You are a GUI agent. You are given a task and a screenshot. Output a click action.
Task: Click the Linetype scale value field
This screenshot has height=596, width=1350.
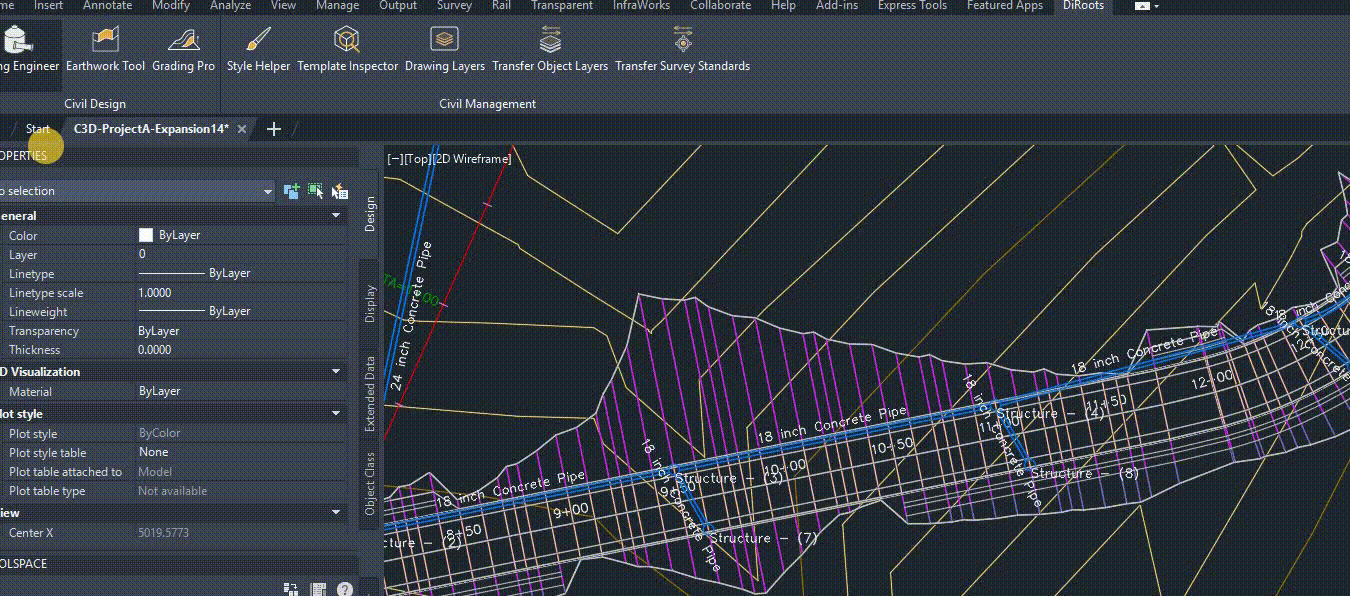(240, 293)
